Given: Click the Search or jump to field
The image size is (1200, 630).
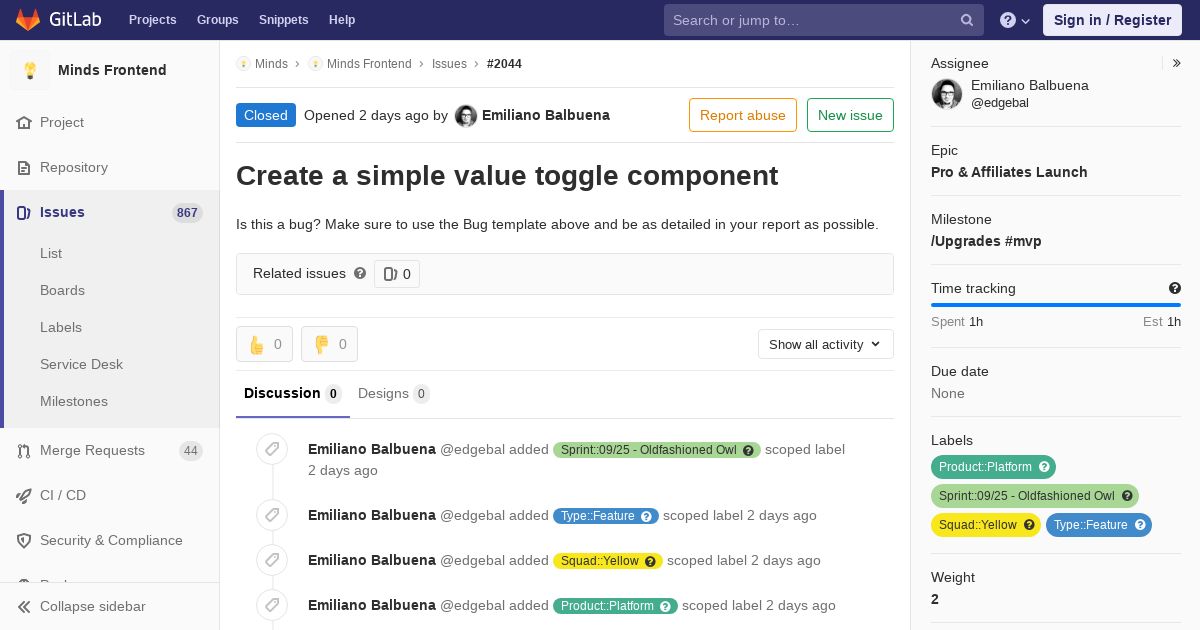Looking at the screenshot, I should pyautogui.click(x=824, y=20).
